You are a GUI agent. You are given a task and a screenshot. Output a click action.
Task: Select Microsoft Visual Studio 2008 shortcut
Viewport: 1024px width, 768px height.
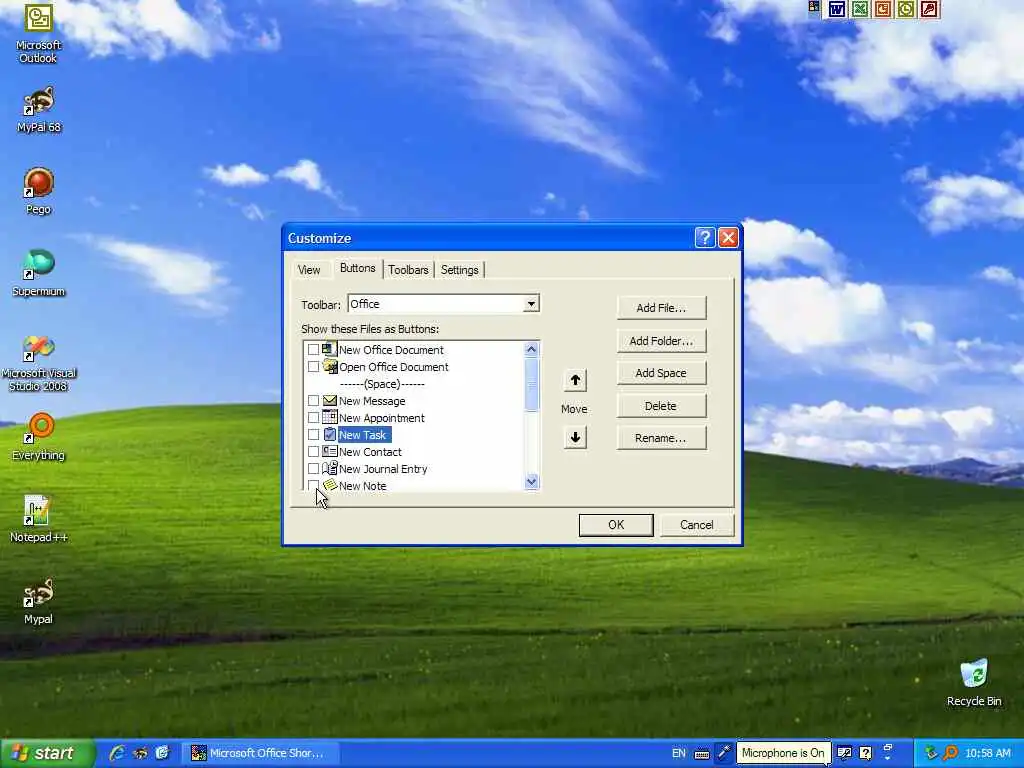click(x=39, y=363)
